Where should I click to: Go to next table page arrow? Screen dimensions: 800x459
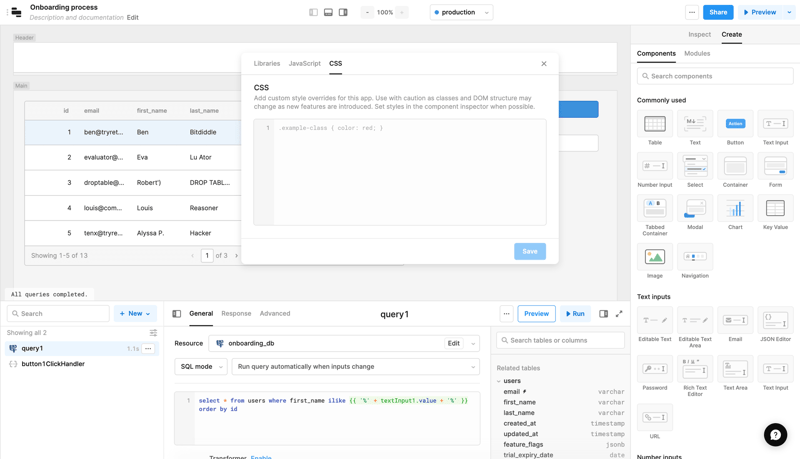pyautogui.click(x=236, y=256)
